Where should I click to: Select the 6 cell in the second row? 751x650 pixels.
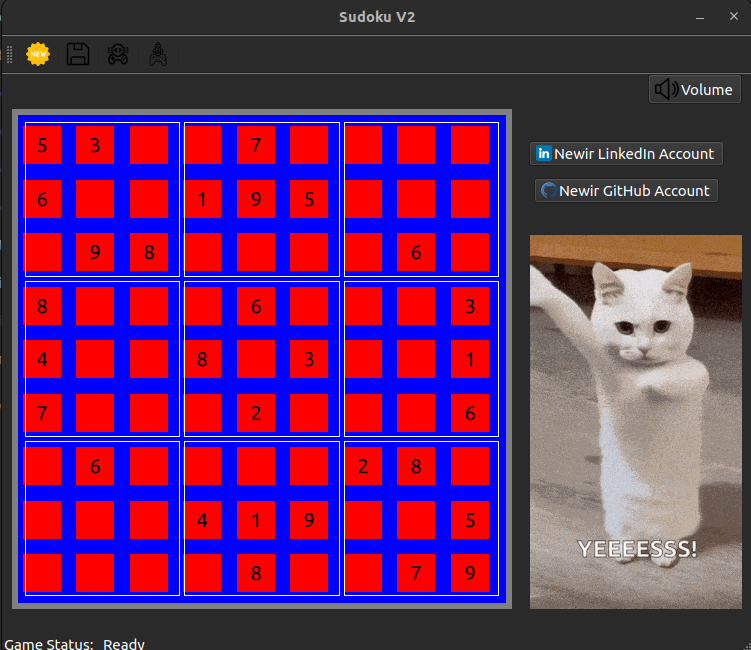coord(43,199)
